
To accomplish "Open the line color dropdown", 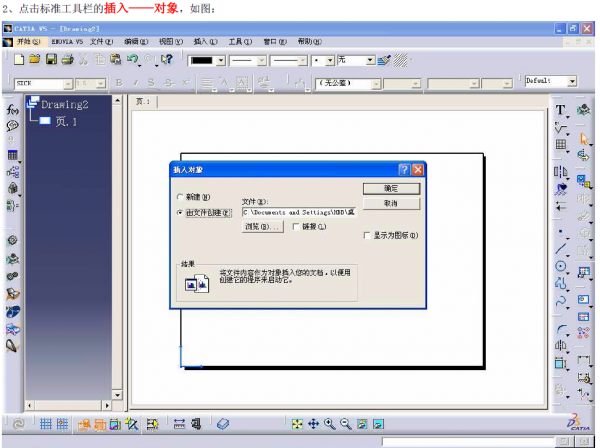I will coord(221,60).
